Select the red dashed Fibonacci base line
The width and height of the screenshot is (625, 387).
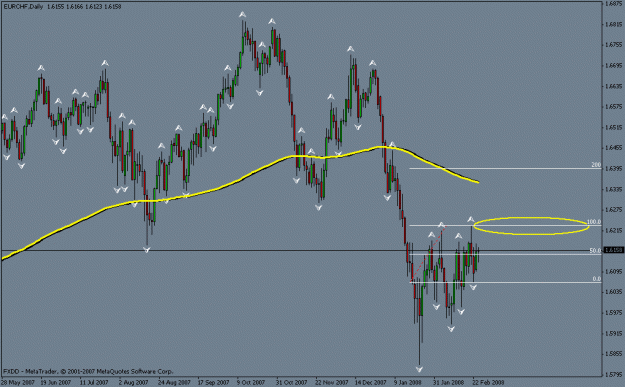click(427, 254)
